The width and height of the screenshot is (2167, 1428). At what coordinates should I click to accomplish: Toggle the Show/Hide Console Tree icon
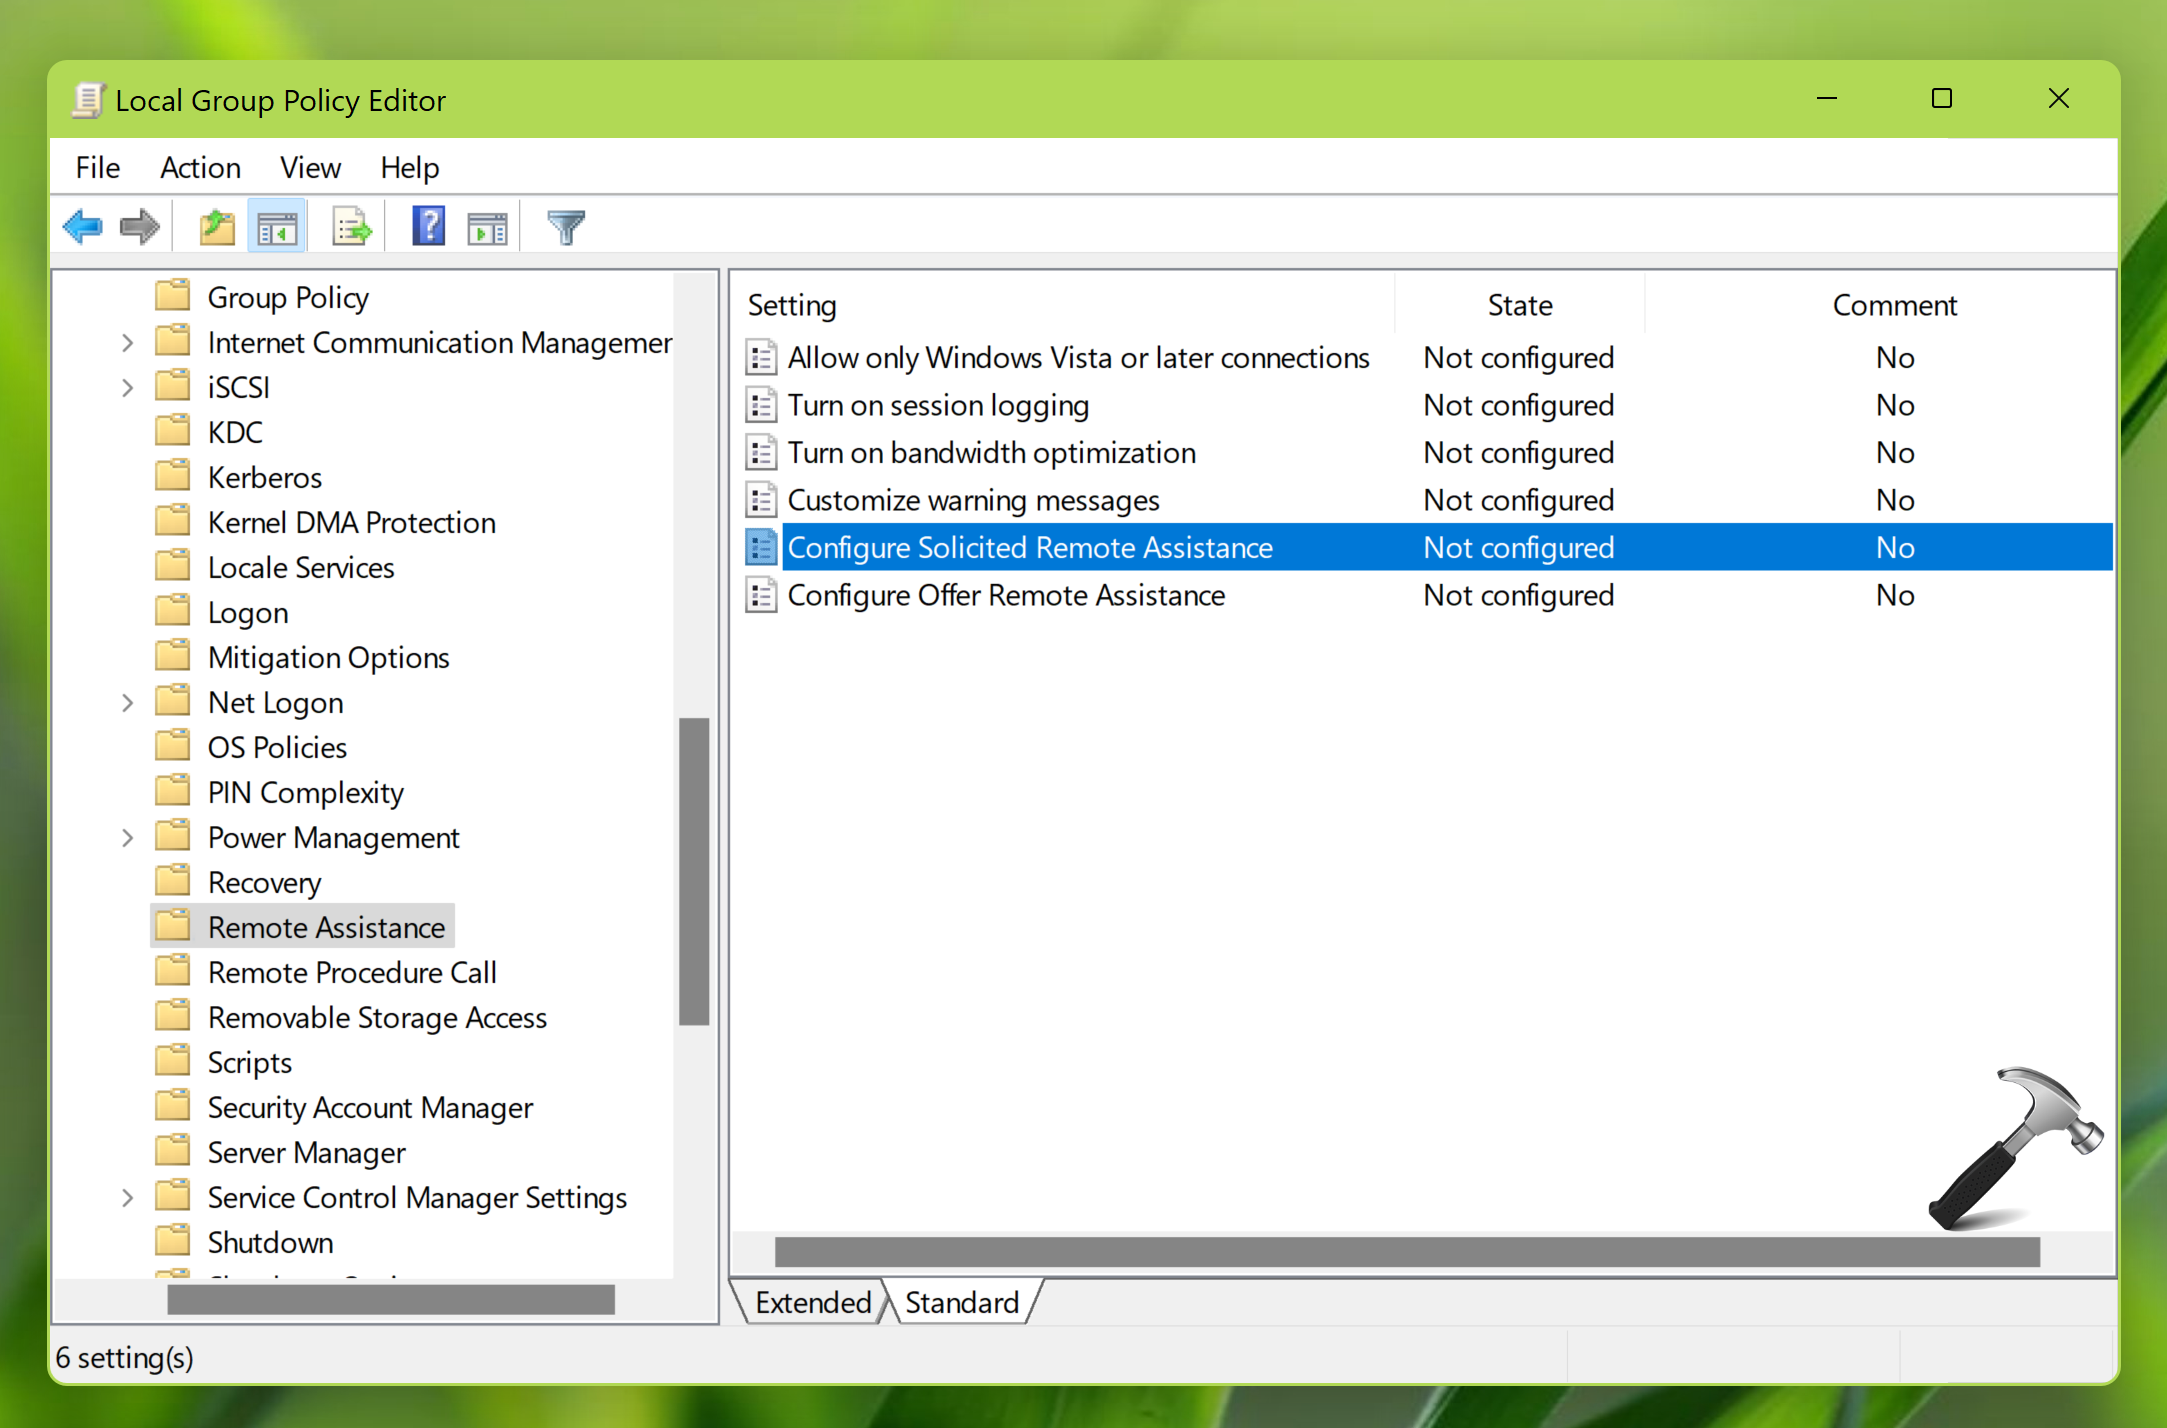[x=276, y=226]
